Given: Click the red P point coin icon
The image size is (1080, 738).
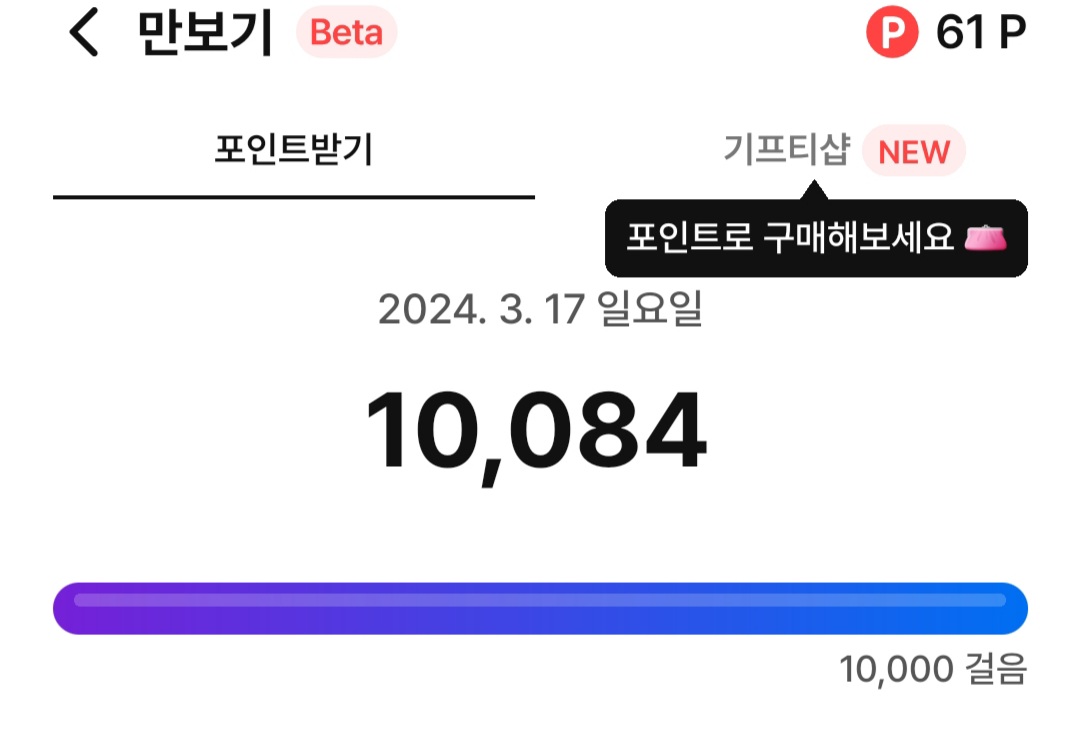Looking at the screenshot, I should coord(892,34).
